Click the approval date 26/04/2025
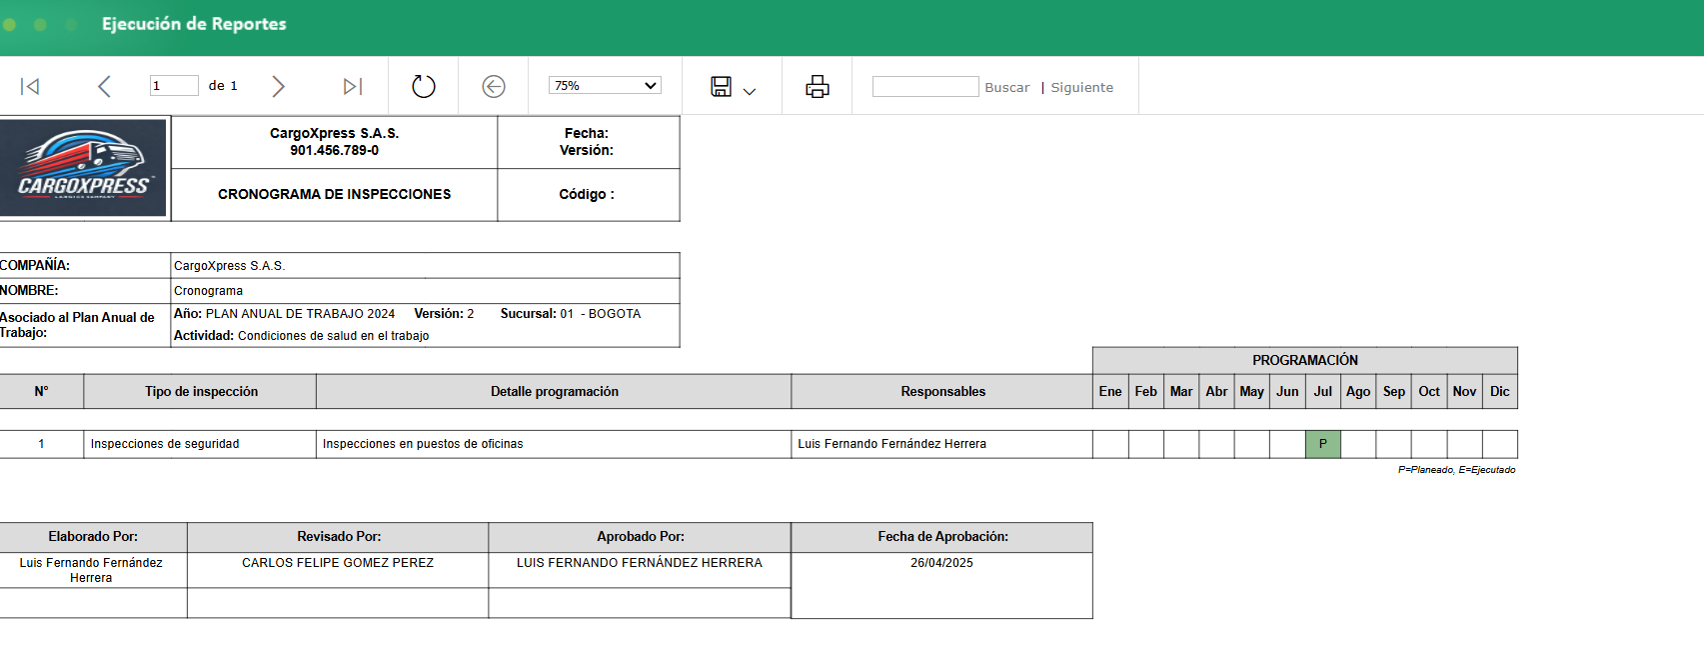Image resolution: width=1704 pixels, height=666 pixels. pos(941,563)
